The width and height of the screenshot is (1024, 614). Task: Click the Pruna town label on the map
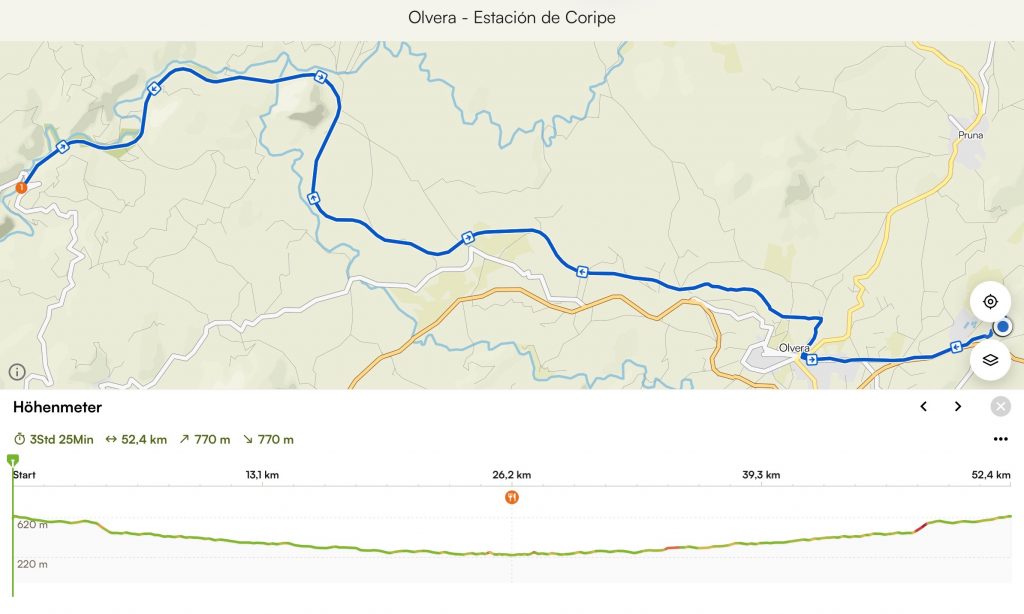[x=972, y=133]
